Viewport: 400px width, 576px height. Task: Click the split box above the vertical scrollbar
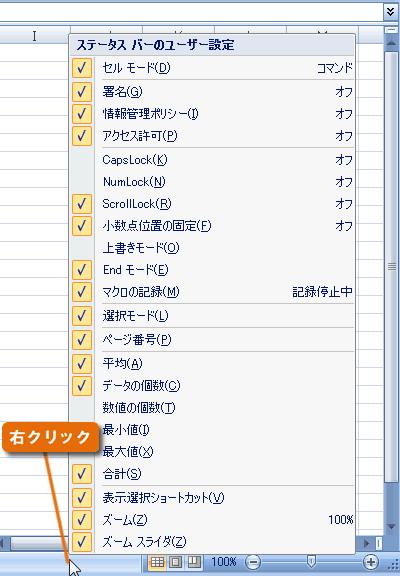click(x=391, y=30)
